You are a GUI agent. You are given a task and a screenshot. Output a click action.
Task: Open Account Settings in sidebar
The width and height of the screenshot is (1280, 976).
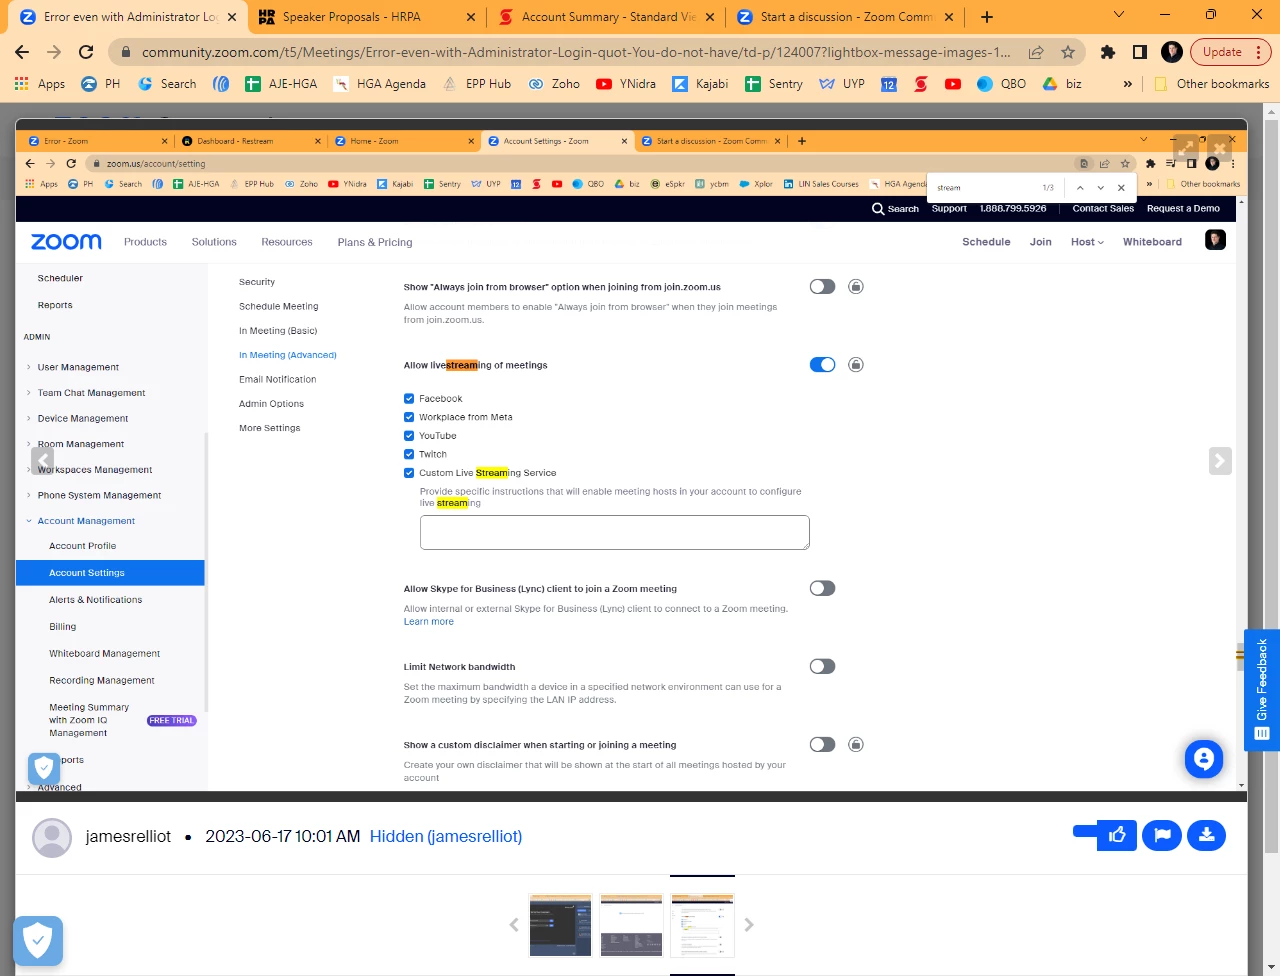point(110,573)
